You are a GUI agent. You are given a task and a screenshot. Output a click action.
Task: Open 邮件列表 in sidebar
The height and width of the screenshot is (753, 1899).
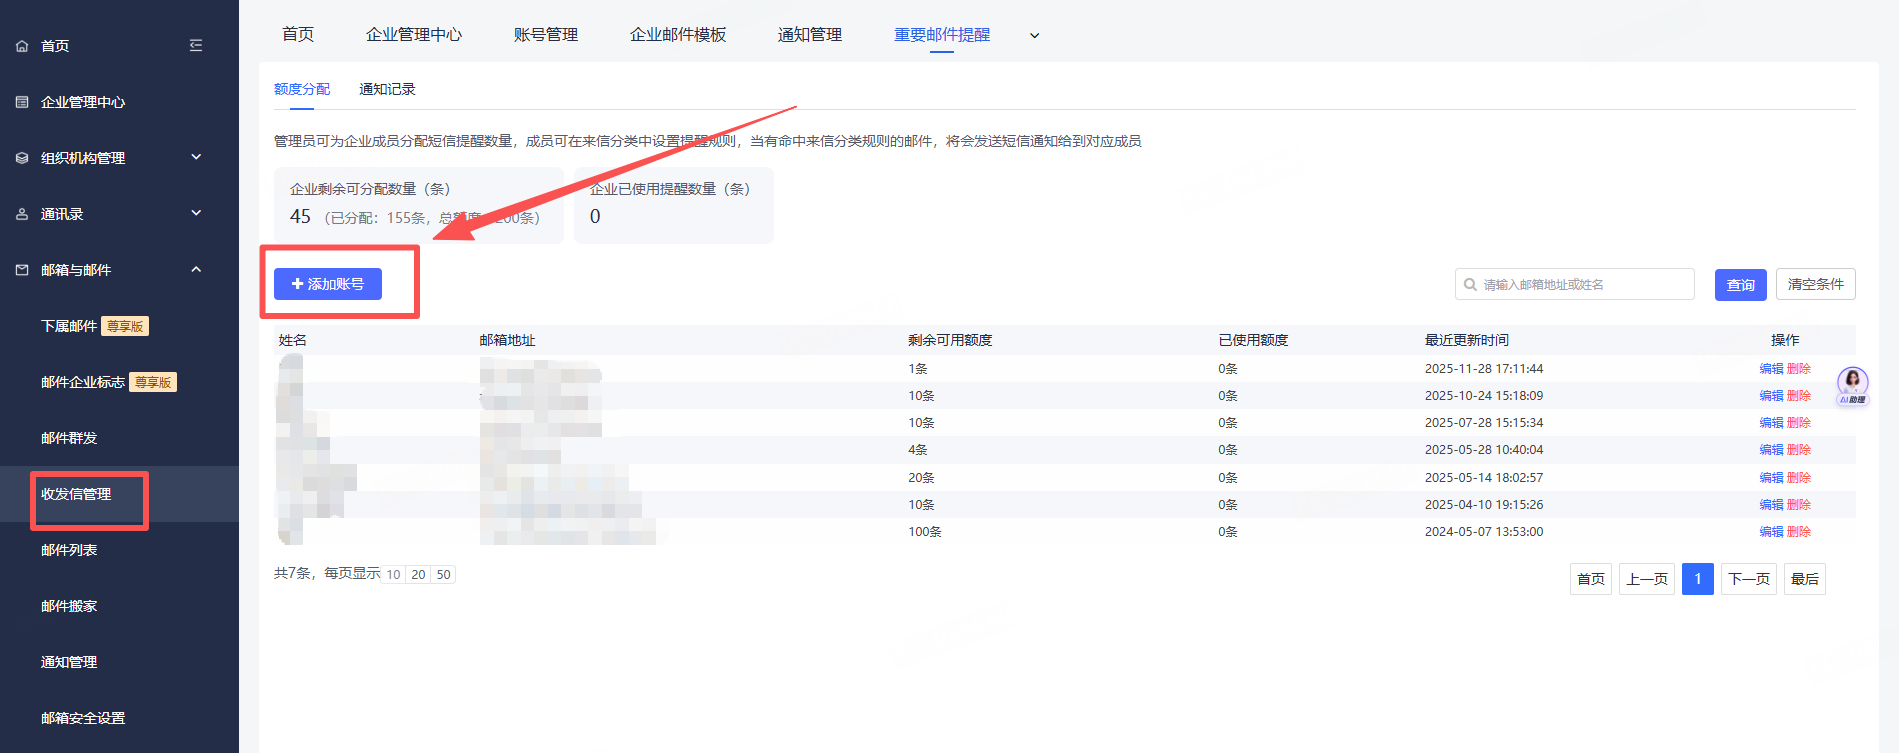(69, 550)
